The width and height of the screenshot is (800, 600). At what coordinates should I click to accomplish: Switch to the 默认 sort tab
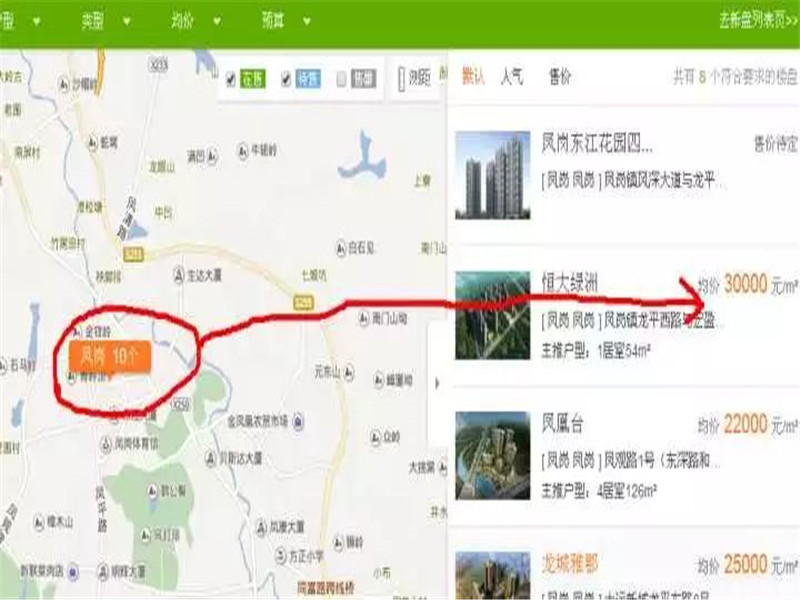coord(473,77)
